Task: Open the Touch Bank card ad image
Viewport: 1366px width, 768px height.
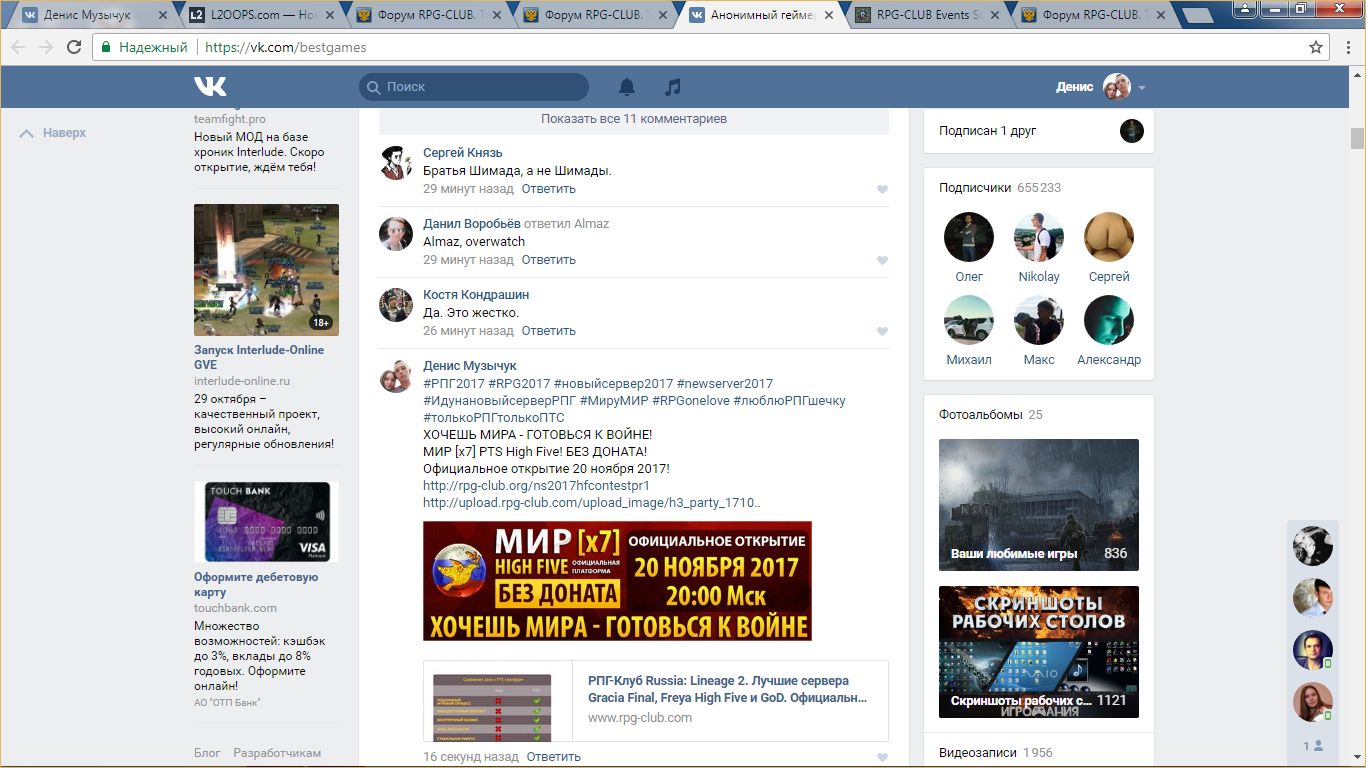Action: 266,522
